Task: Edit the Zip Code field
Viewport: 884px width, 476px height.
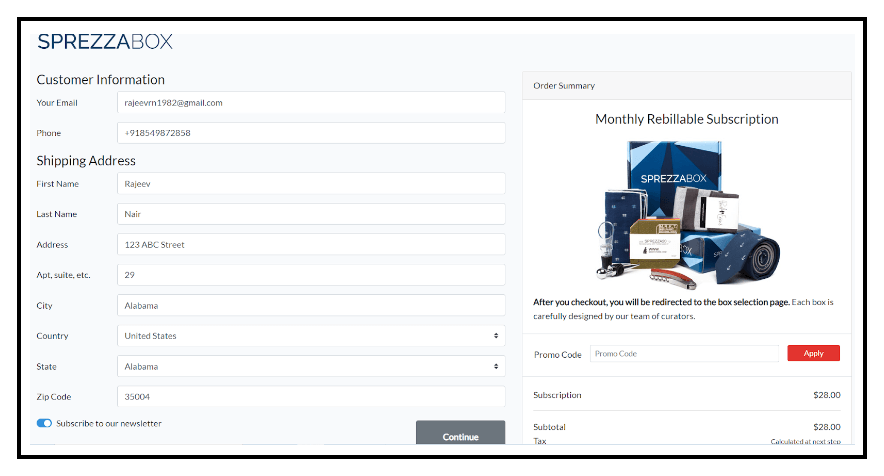Action: (311, 396)
